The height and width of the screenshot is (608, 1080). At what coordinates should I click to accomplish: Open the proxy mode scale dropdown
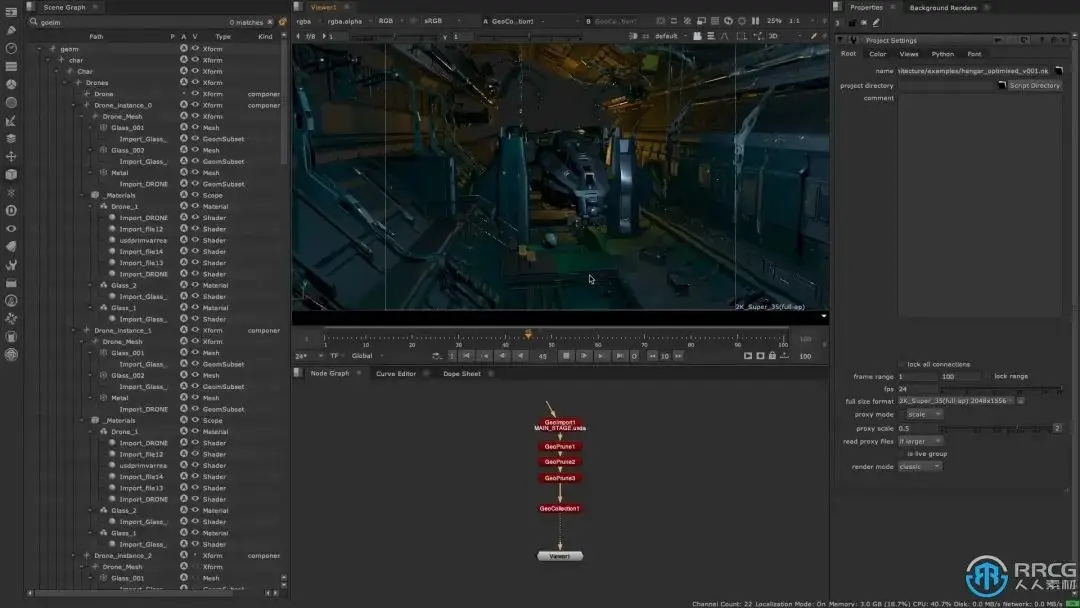924,415
